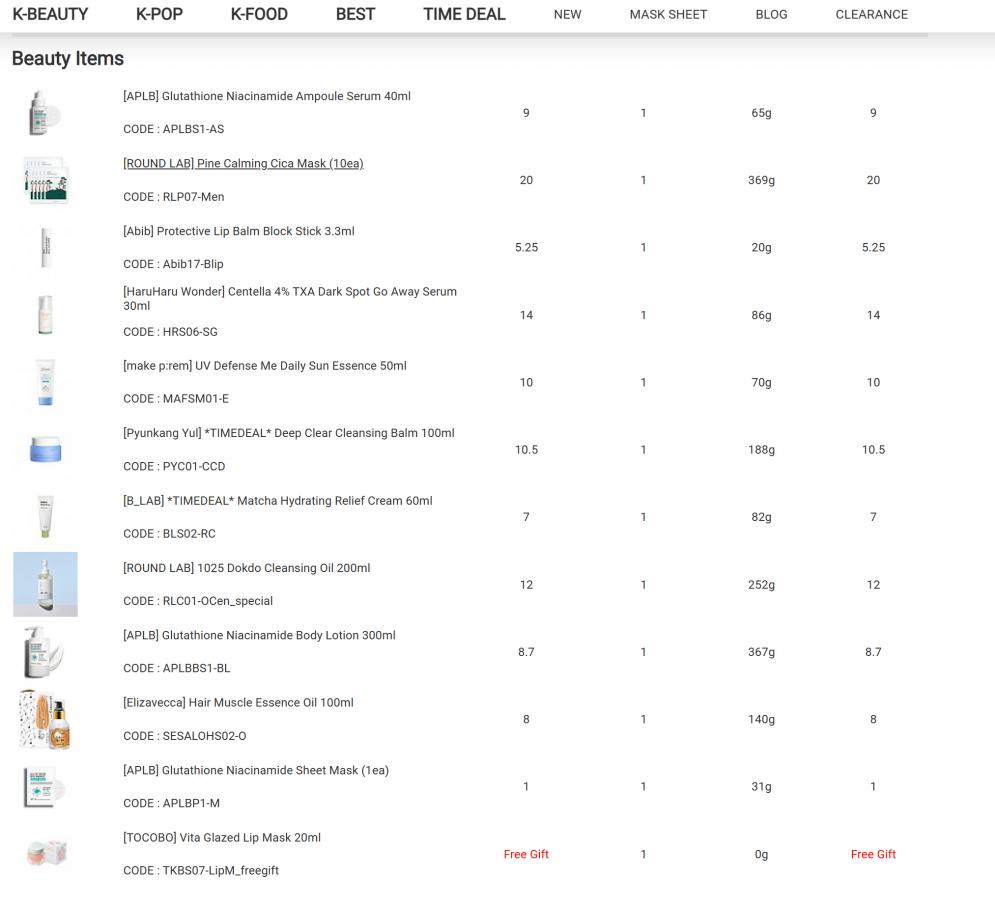
Task: Open the BEST category
Action: click(x=355, y=14)
